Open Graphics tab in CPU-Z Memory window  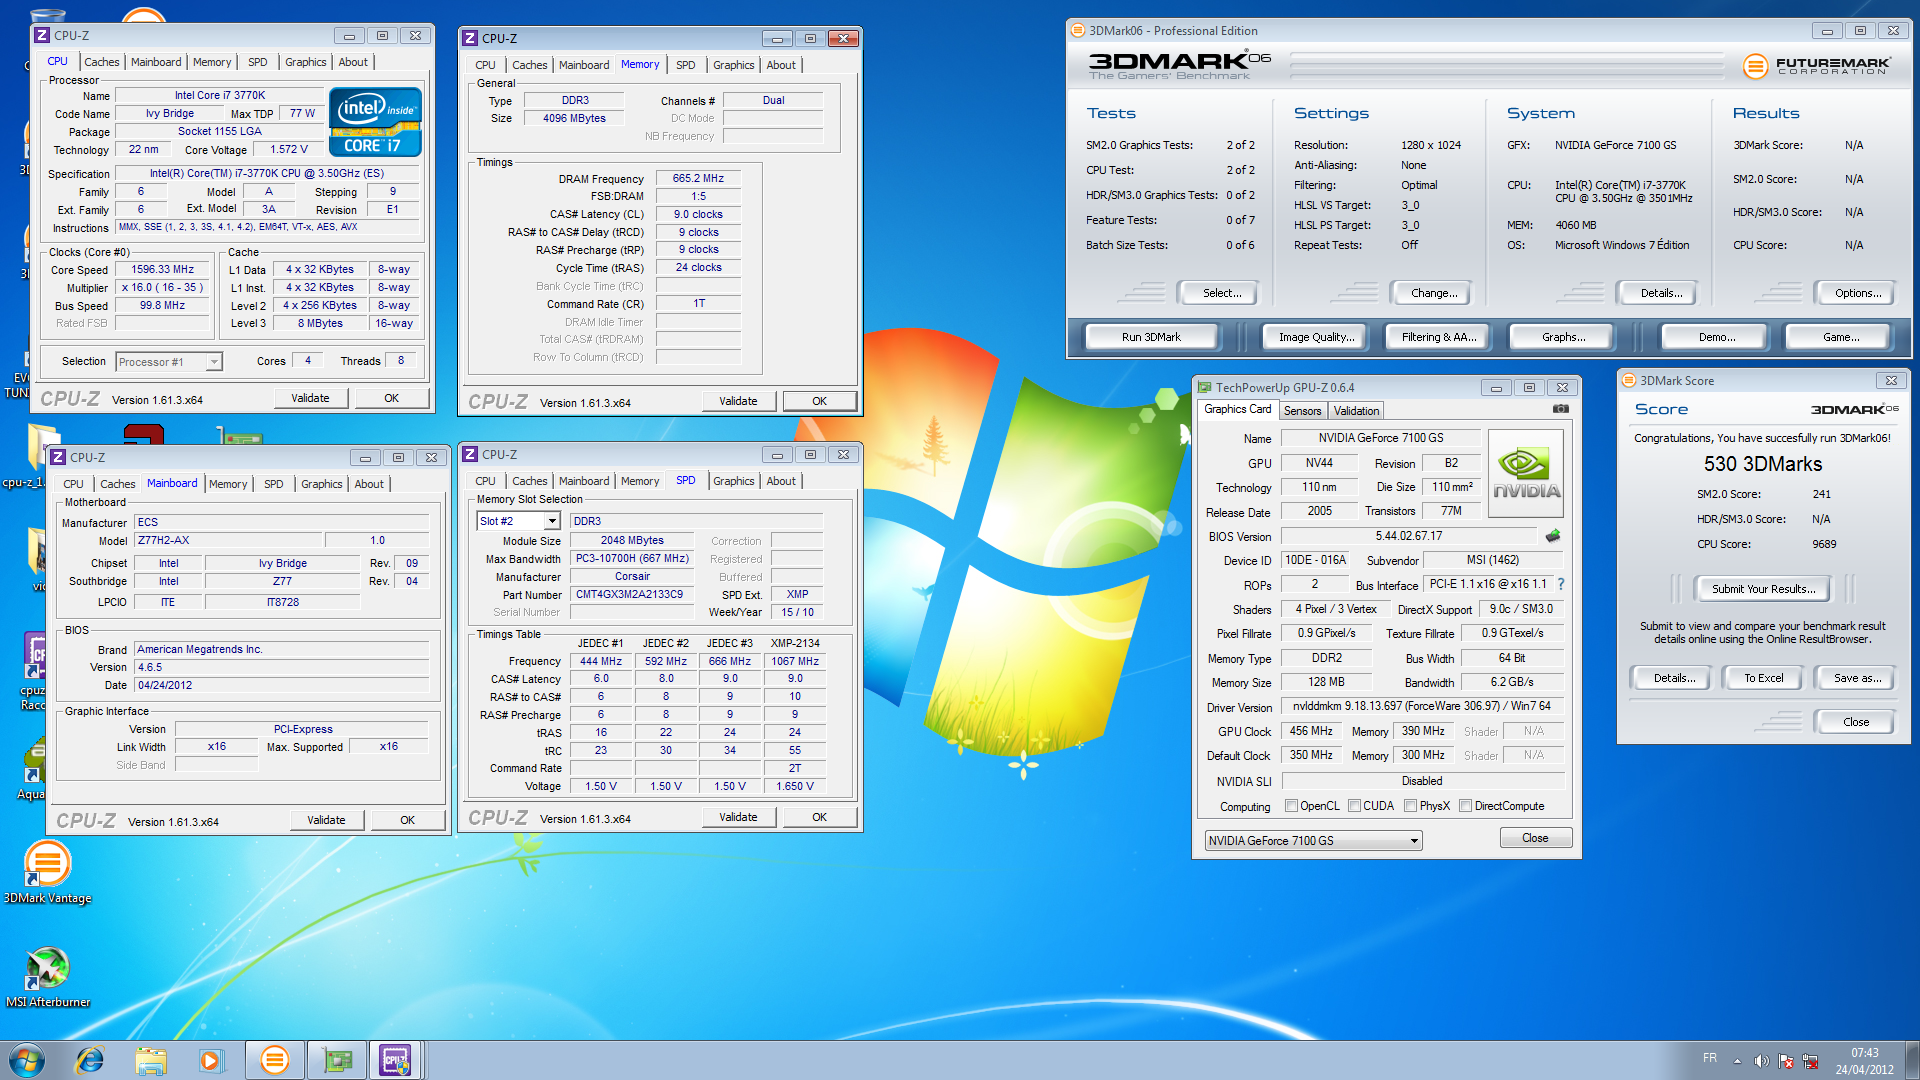coord(733,65)
